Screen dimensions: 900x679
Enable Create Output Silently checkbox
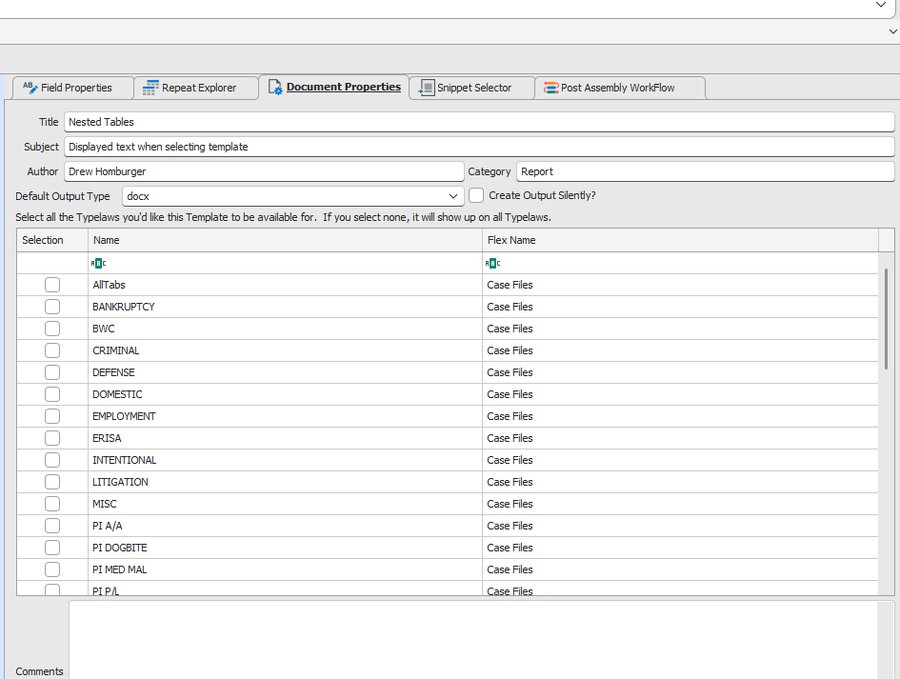(476, 195)
